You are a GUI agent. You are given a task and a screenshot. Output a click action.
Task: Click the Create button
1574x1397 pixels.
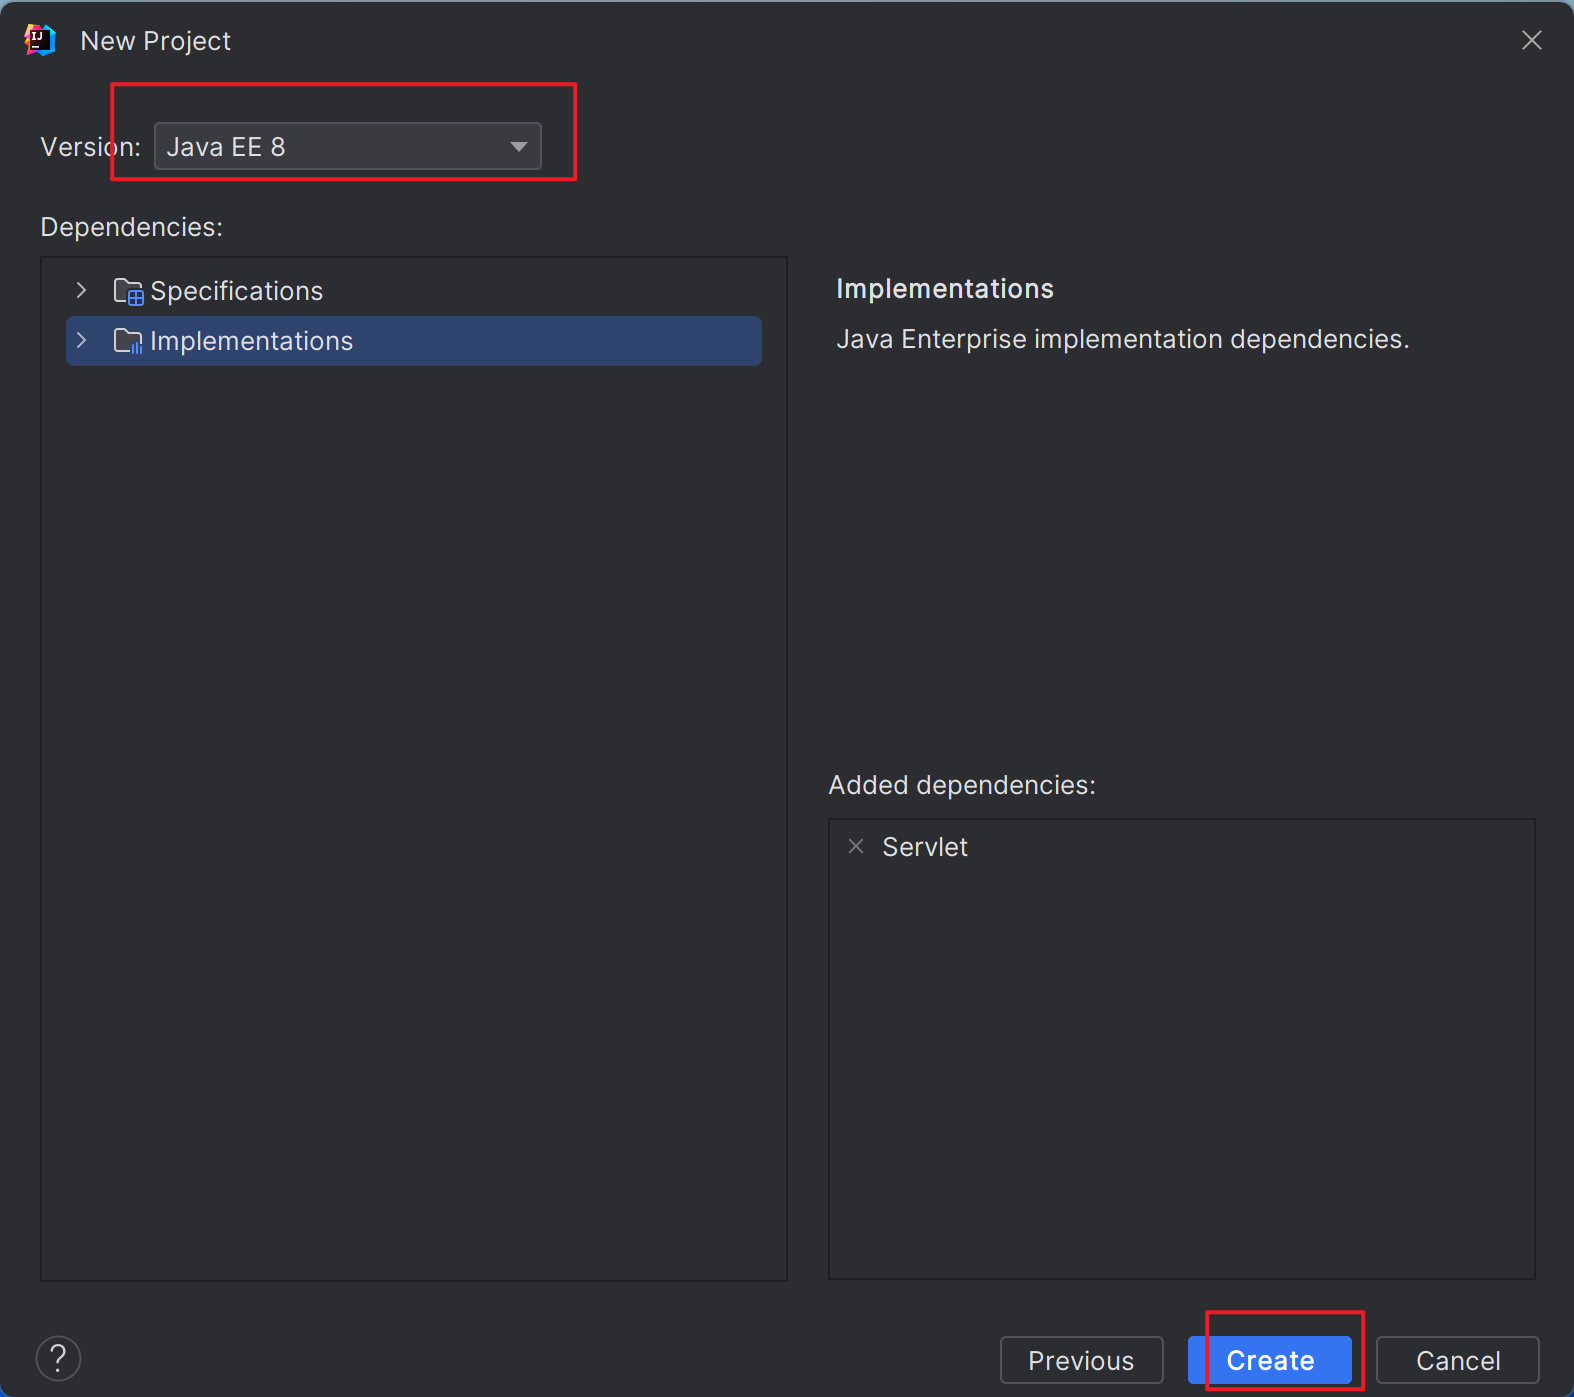click(1270, 1360)
